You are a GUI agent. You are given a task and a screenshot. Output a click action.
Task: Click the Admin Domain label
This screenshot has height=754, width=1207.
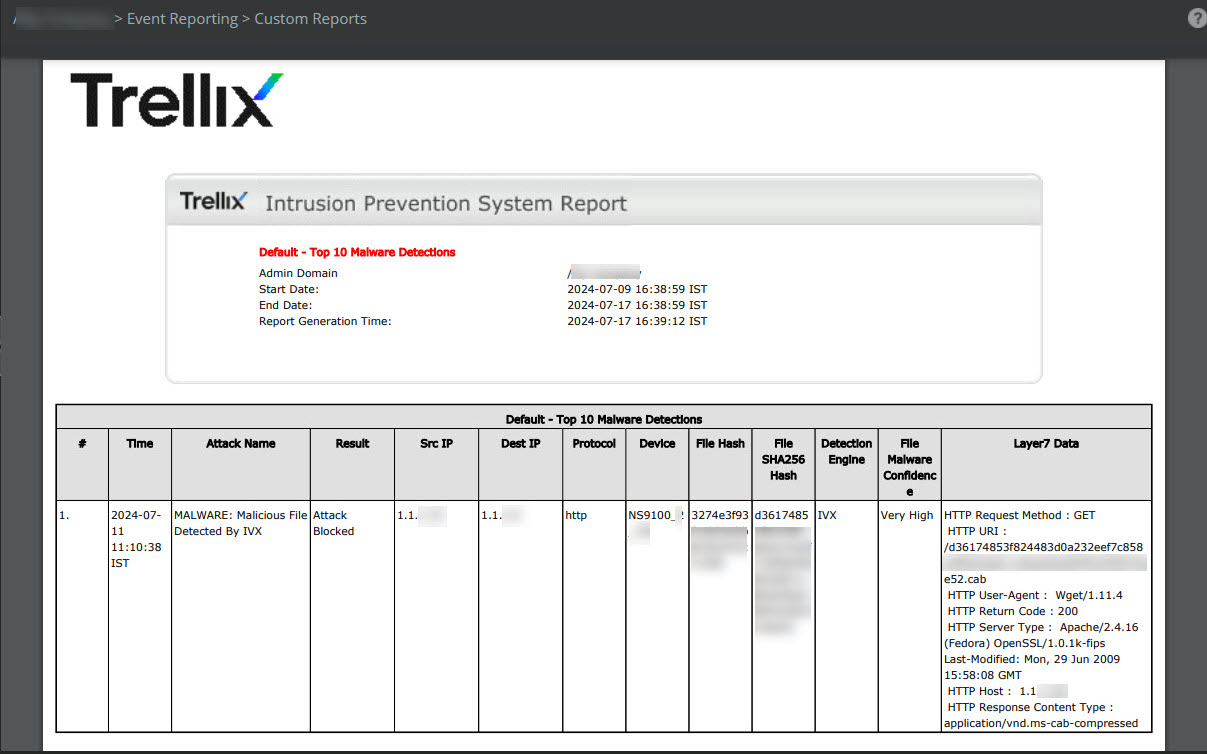coord(298,273)
